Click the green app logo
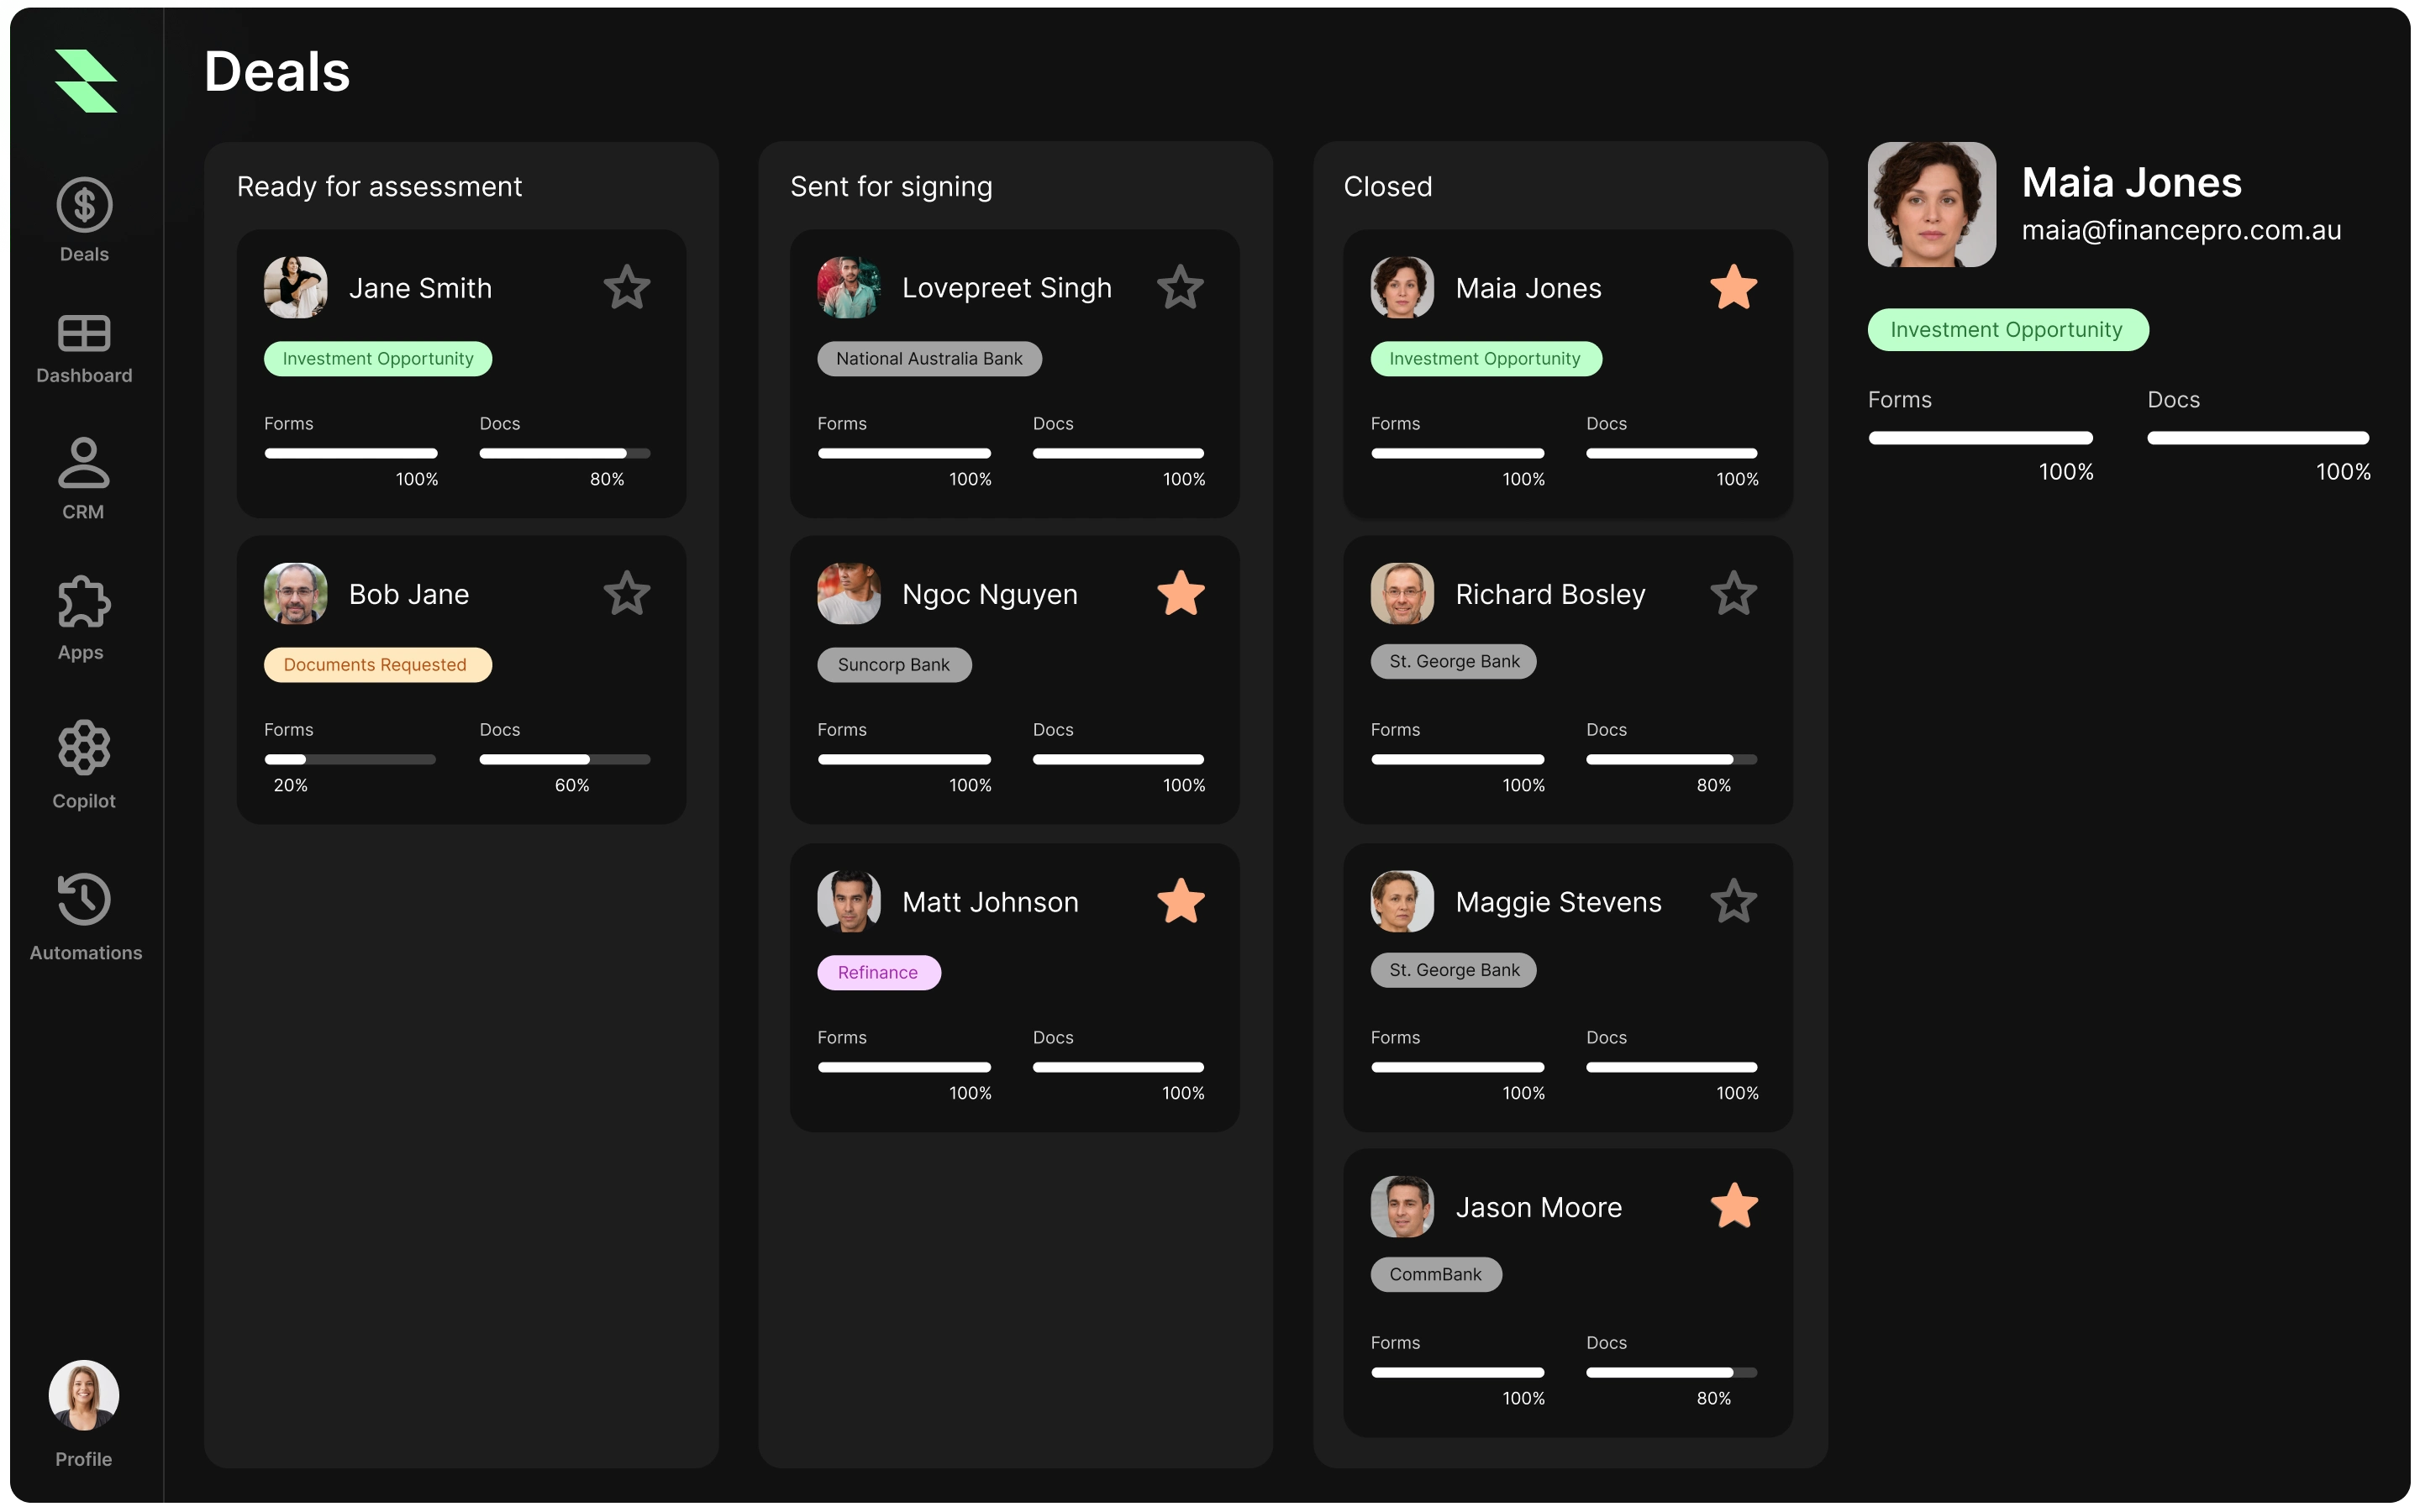The height and width of the screenshot is (1512, 2420). tap(85, 81)
